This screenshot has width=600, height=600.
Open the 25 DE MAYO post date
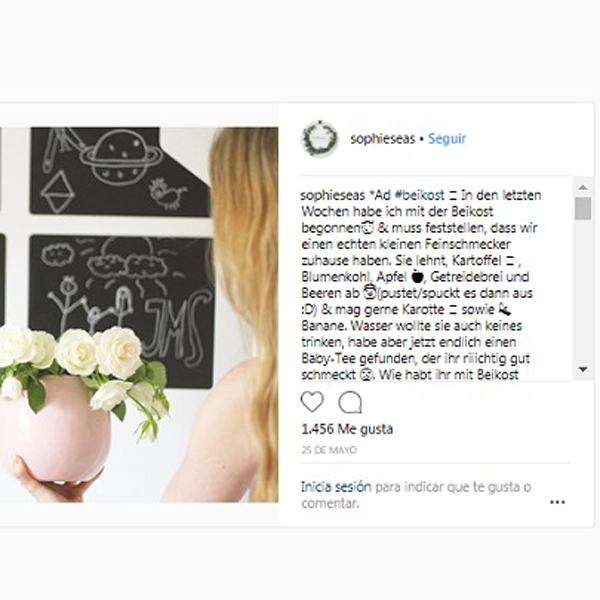pyautogui.click(x=329, y=450)
